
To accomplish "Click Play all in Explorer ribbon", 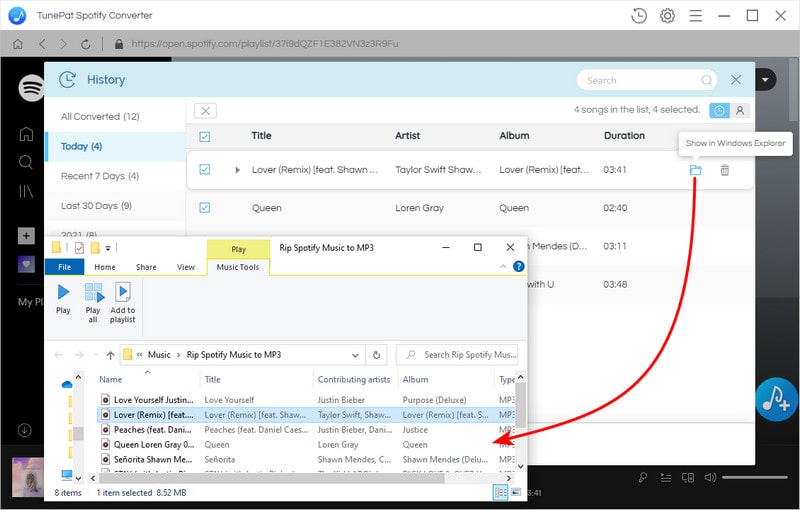I will click(93, 303).
